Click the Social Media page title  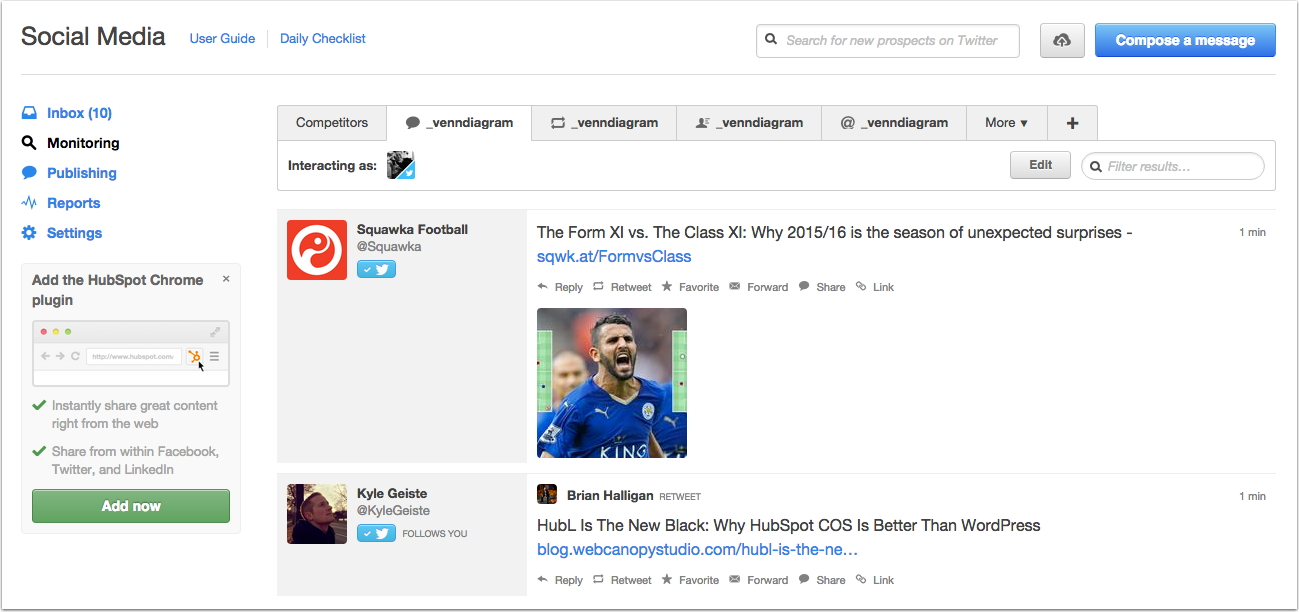[x=93, y=37]
